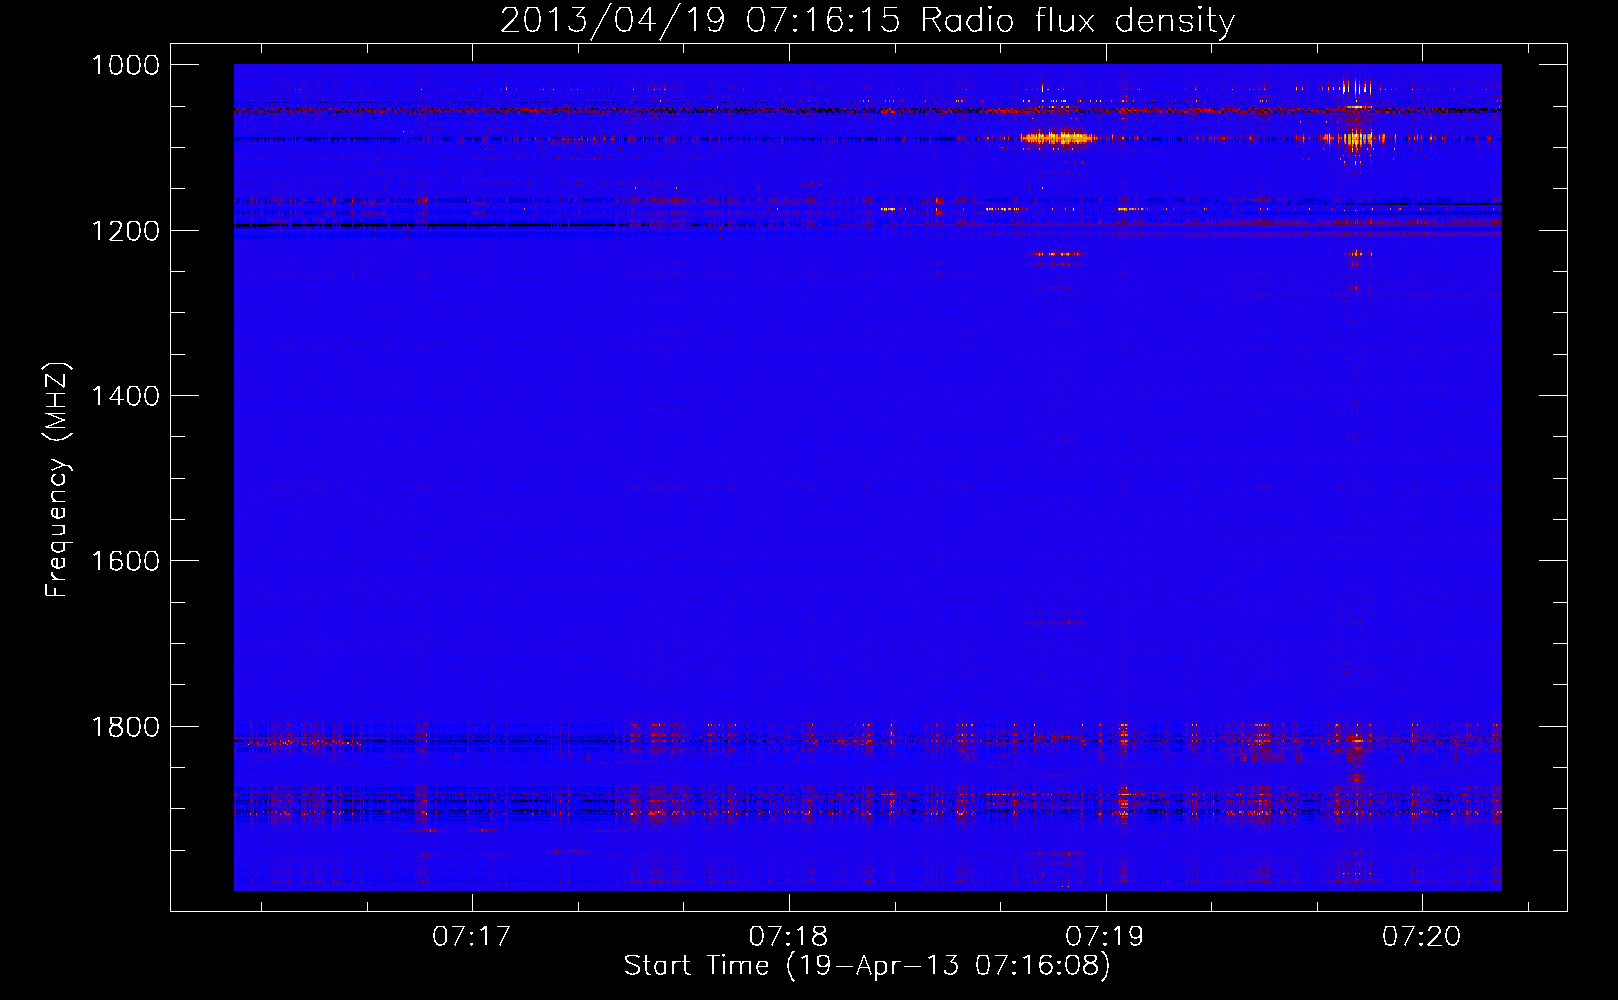The image size is (1618, 1000).
Task: Click the small red burst below 1200 MHz near 07:19
Action: (1057, 254)
